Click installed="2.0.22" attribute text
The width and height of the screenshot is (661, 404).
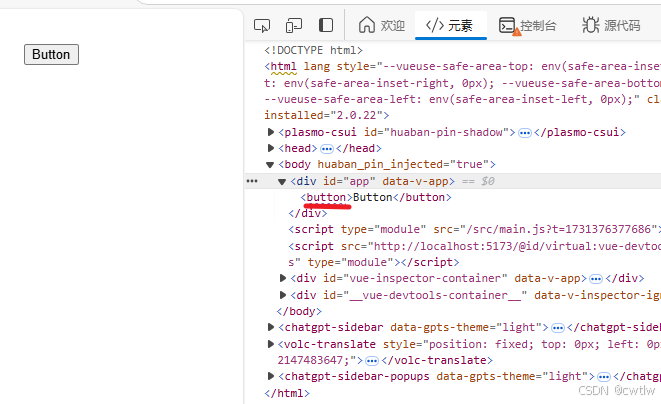(322, 115)
